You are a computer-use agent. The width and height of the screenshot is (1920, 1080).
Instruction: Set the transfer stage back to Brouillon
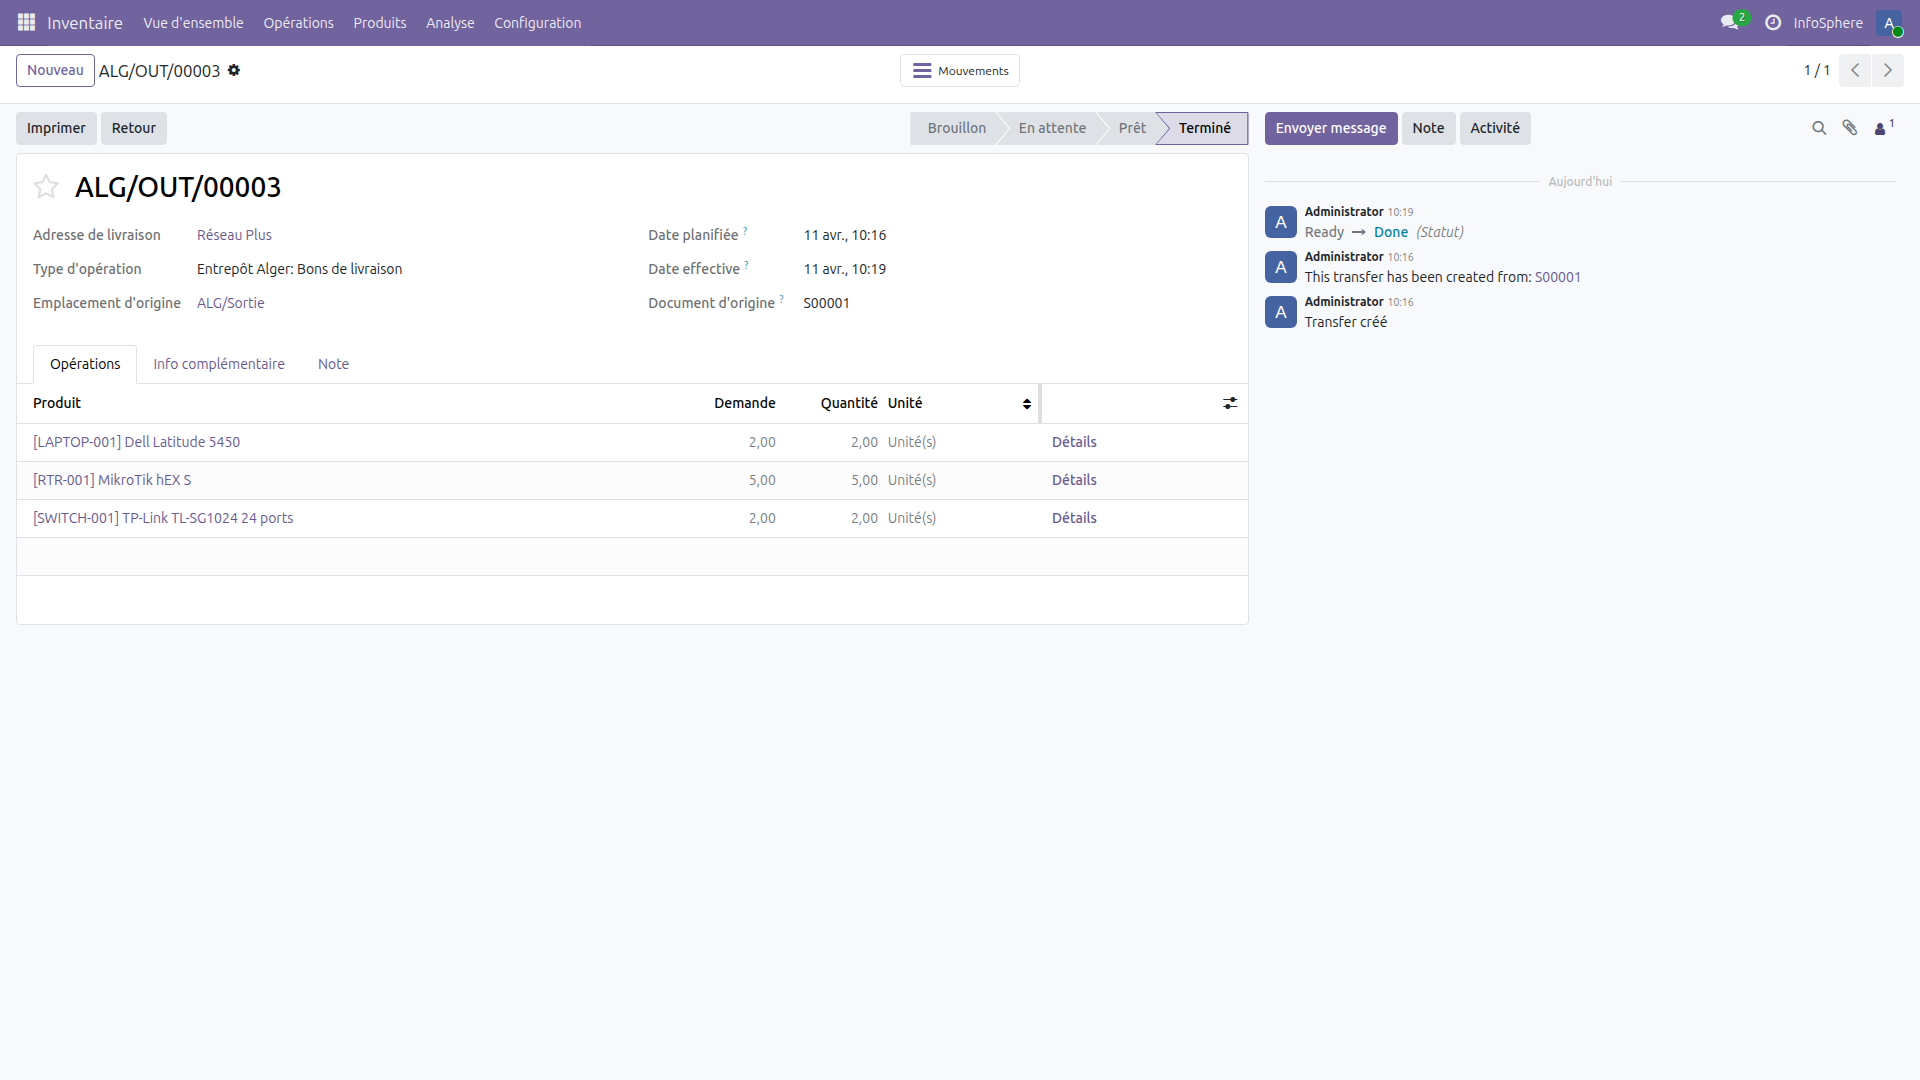(956, 128)
